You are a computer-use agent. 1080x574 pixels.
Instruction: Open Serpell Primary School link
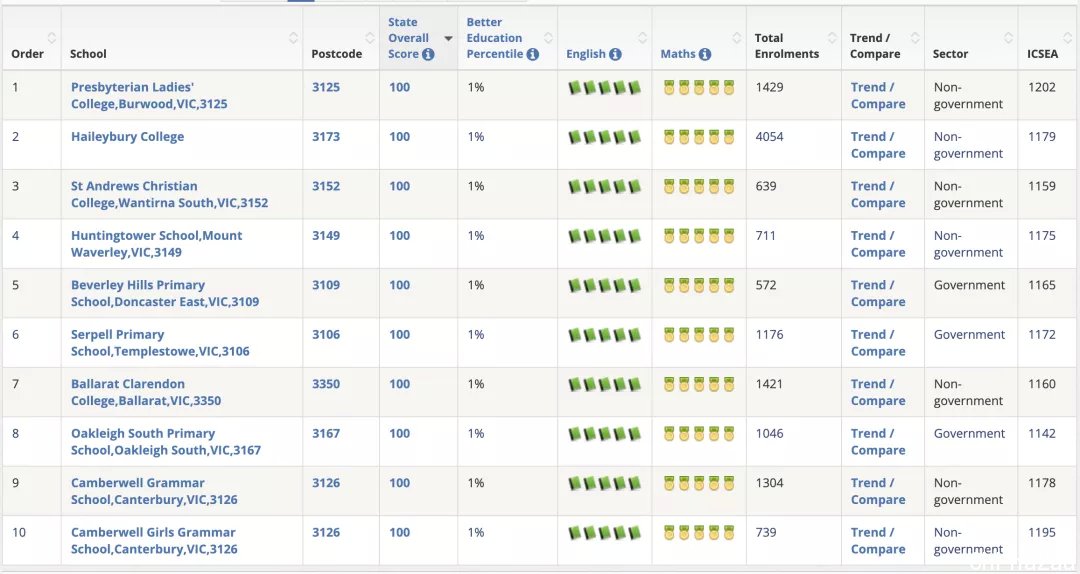pyautogui.click(x=160, y=343)
